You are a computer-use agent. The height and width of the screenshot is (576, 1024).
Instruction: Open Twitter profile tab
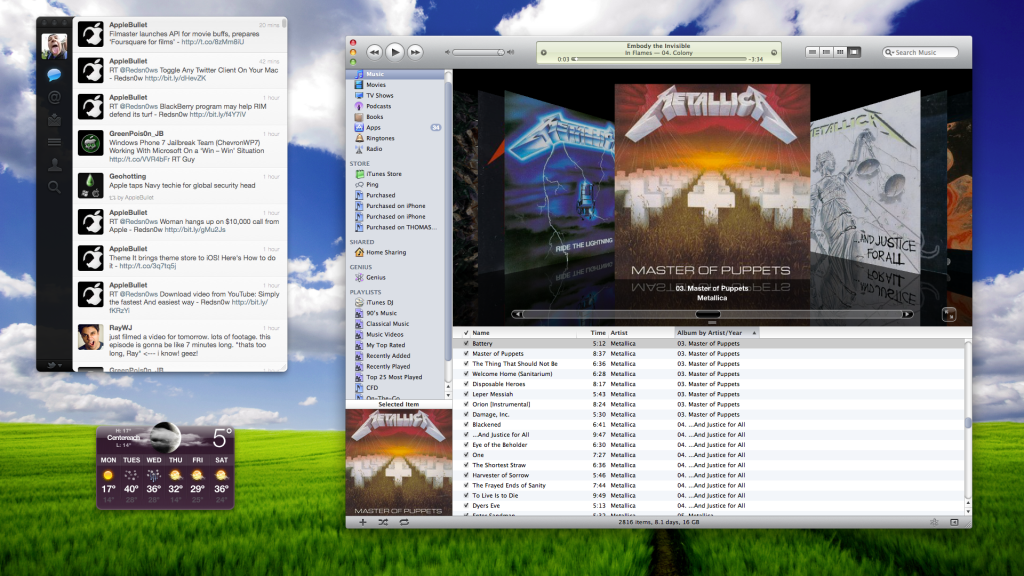[54, 165]
